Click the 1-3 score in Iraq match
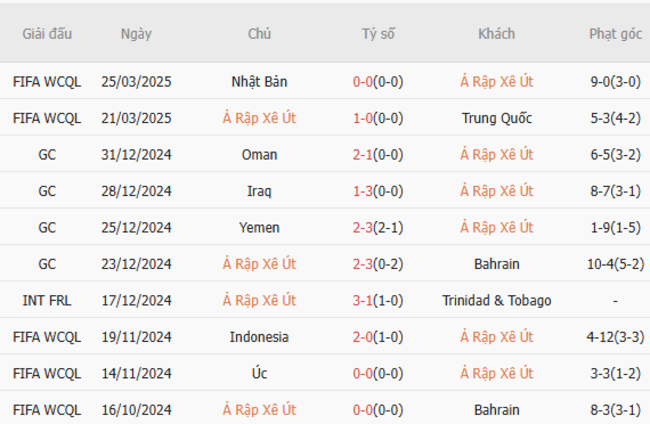The width and height of the screenshot is (650, 424). (x=363, y=191)
